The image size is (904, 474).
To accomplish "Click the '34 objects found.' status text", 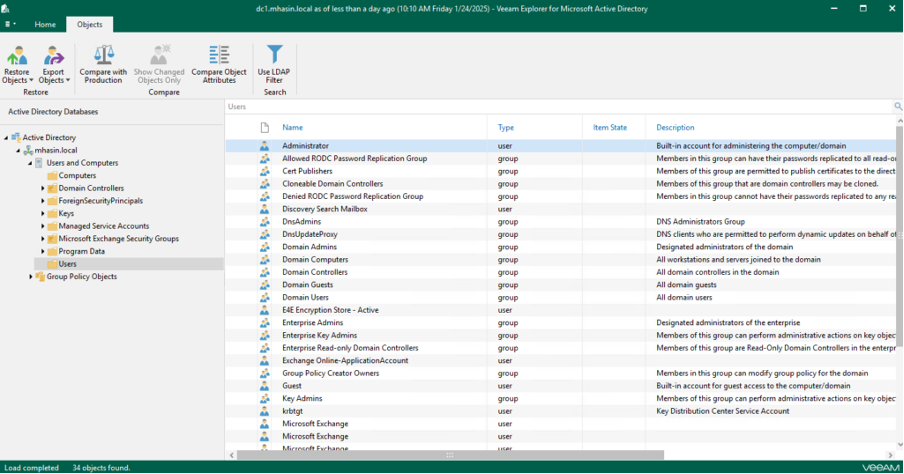I will click(x=101, y=468).
